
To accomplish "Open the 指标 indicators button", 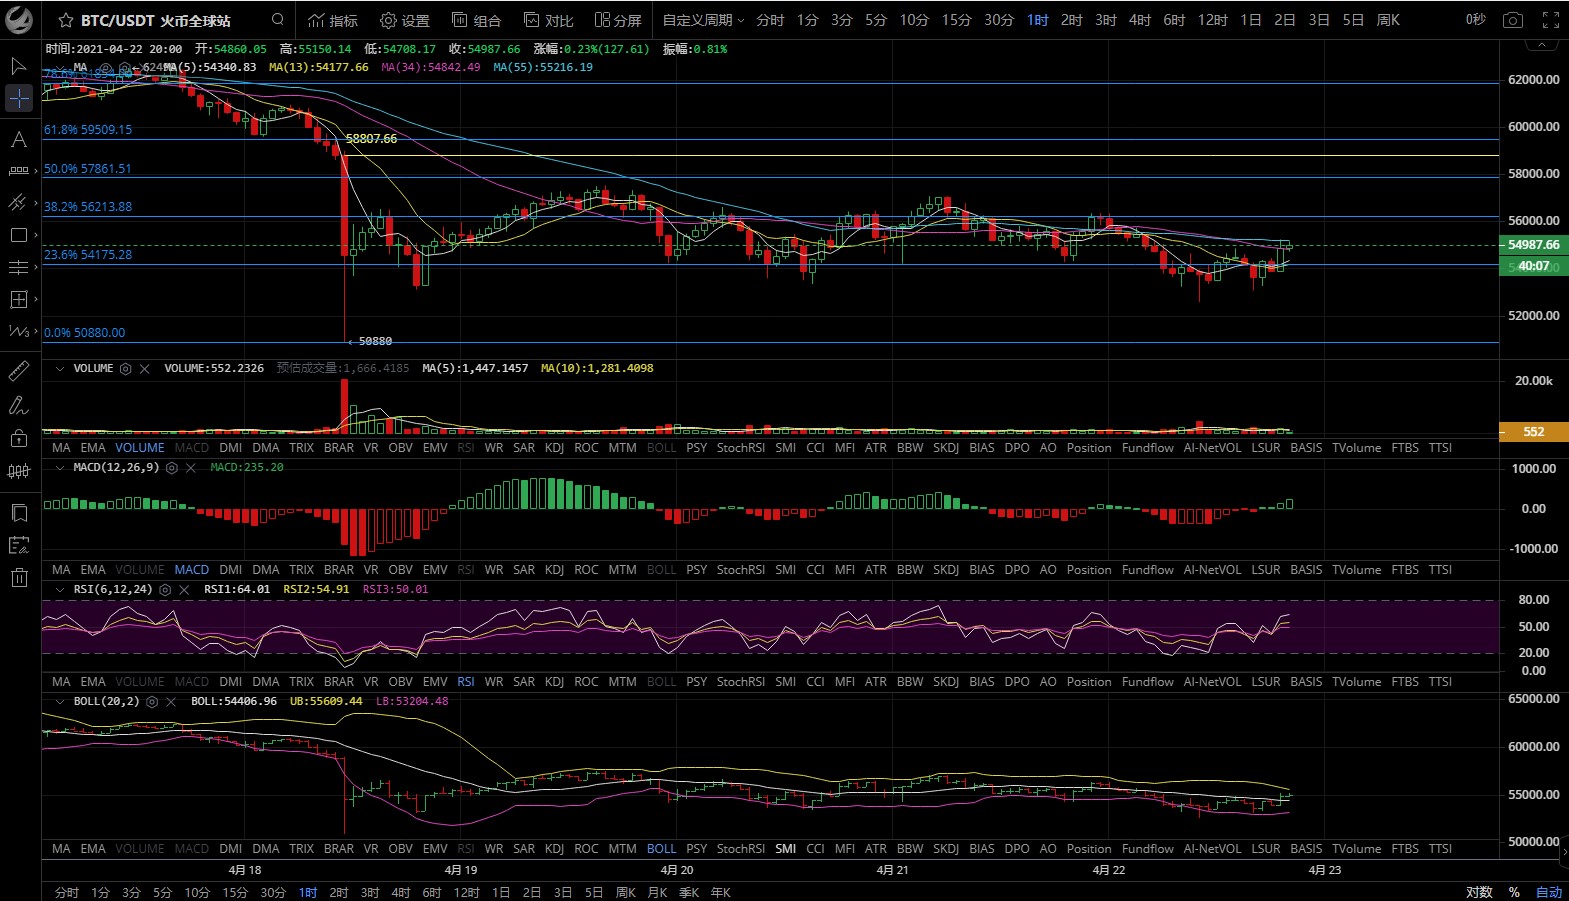I will [333, 20].
